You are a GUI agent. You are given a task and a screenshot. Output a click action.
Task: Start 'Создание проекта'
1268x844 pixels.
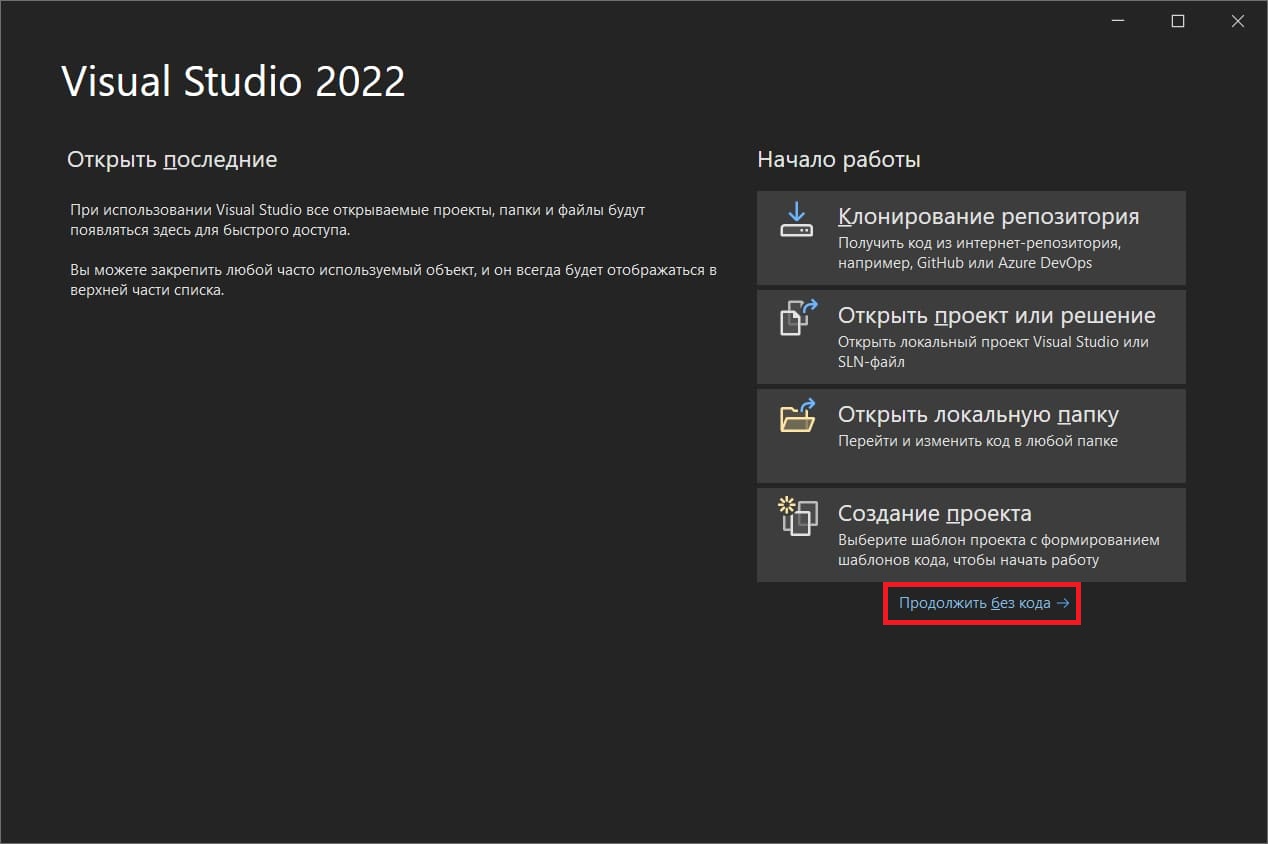point(971,535)
